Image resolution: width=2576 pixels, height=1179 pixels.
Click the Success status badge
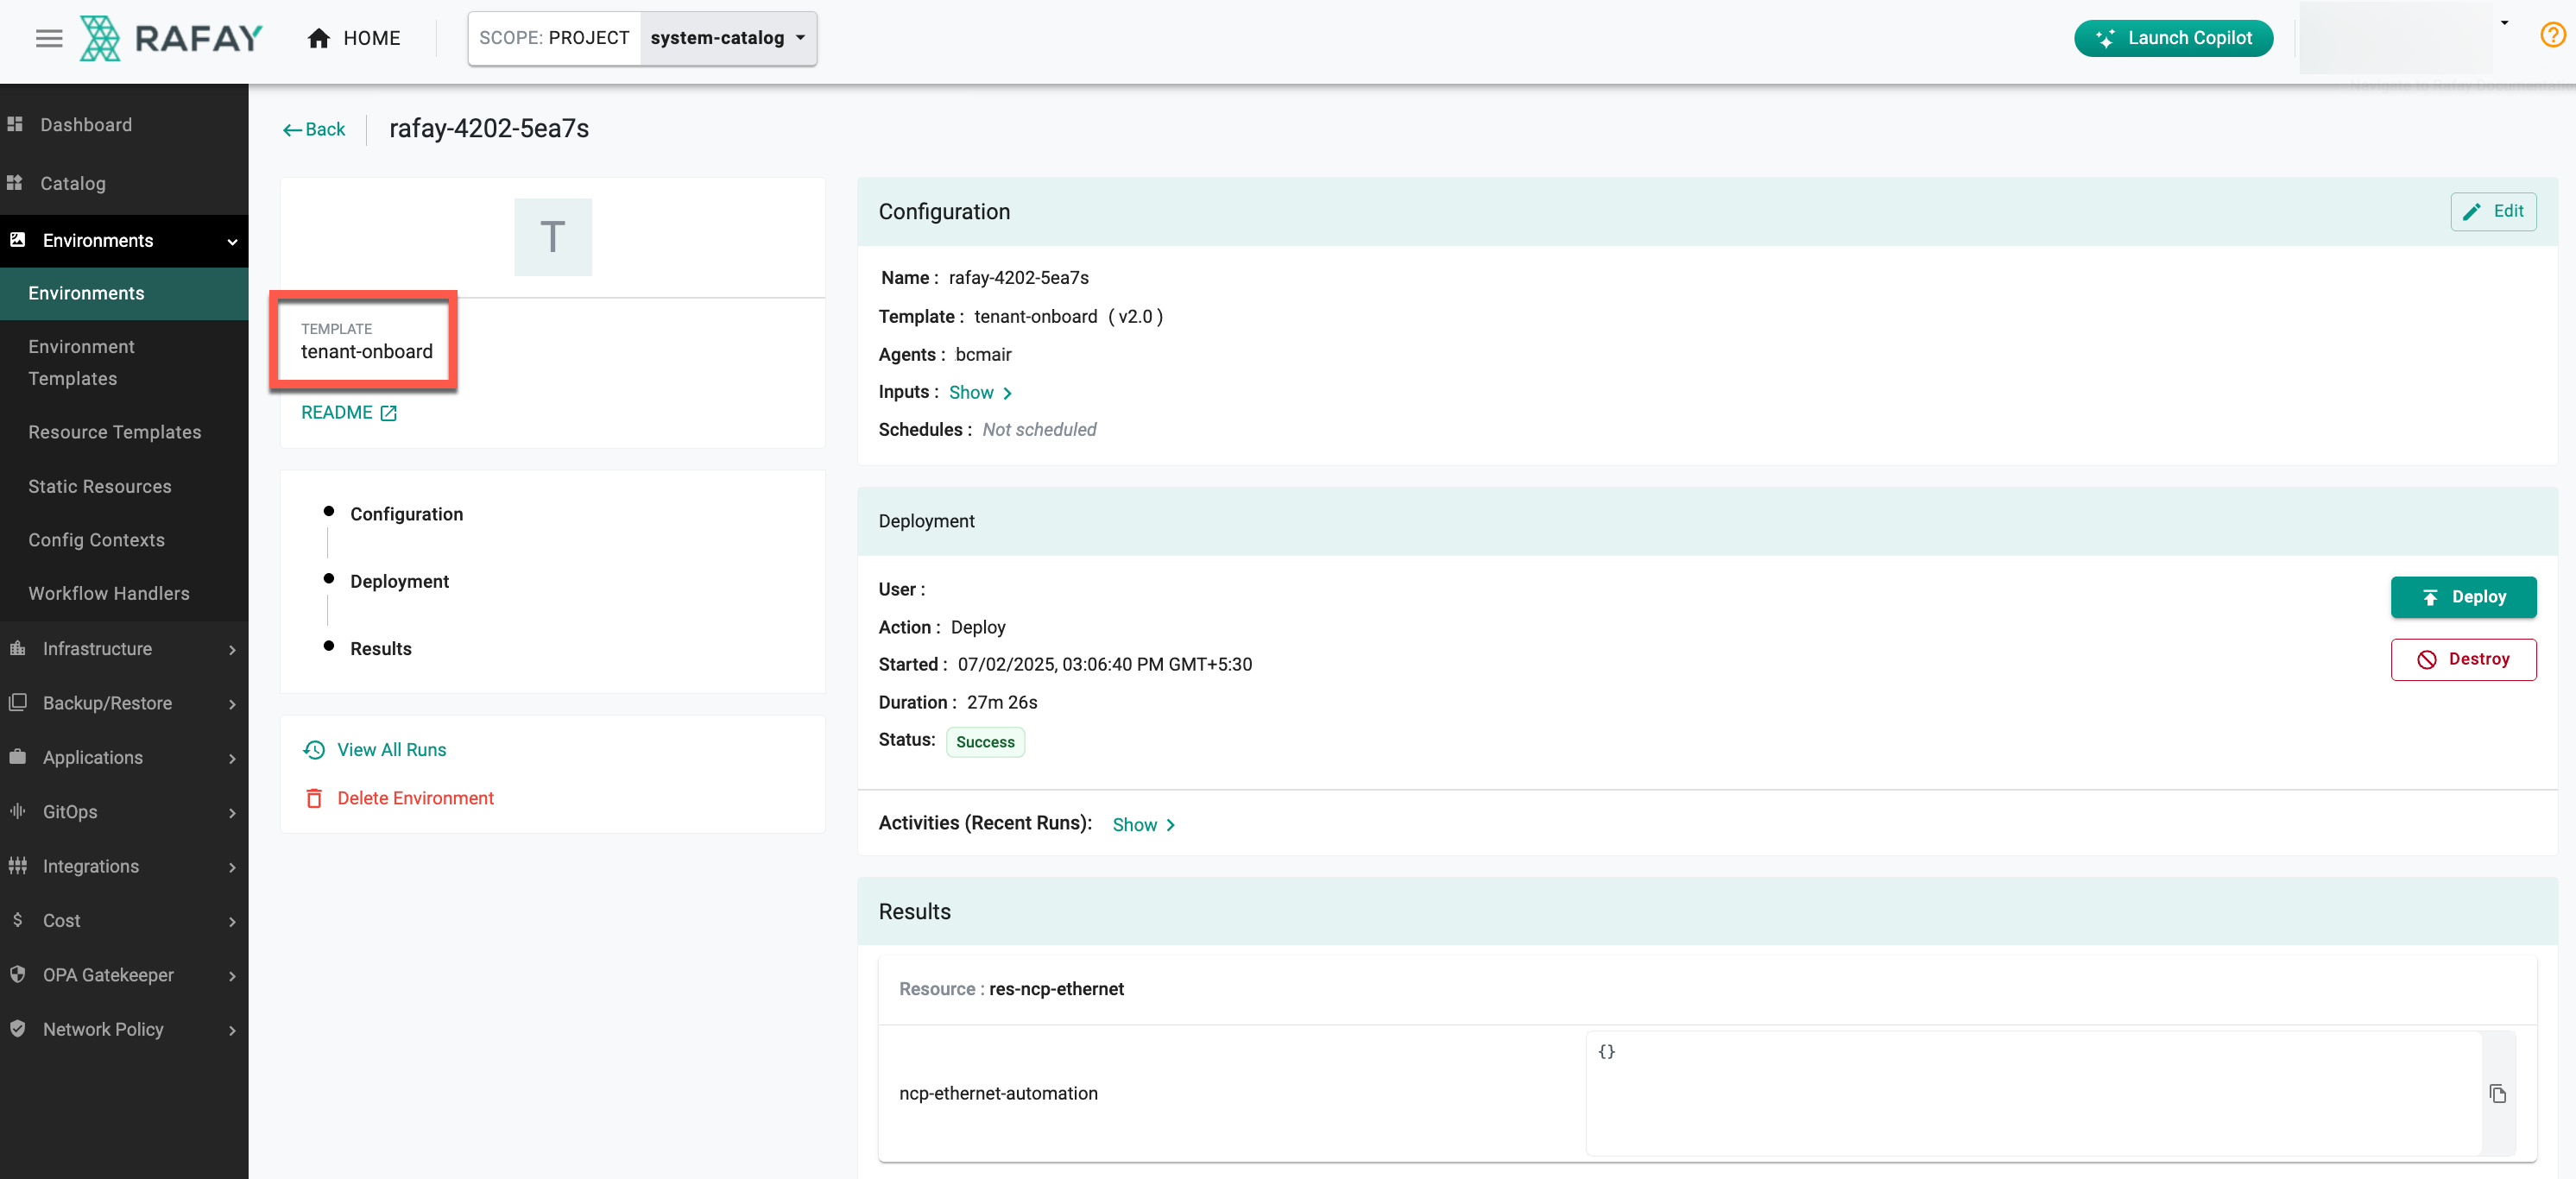tap(985, 742)
